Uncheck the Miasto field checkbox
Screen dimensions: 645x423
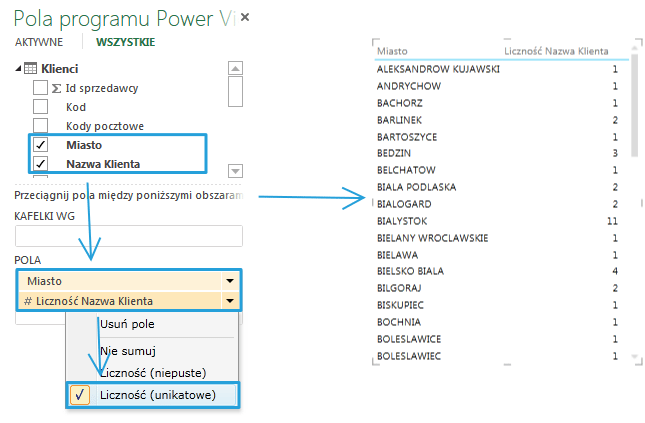pos(41,145)
